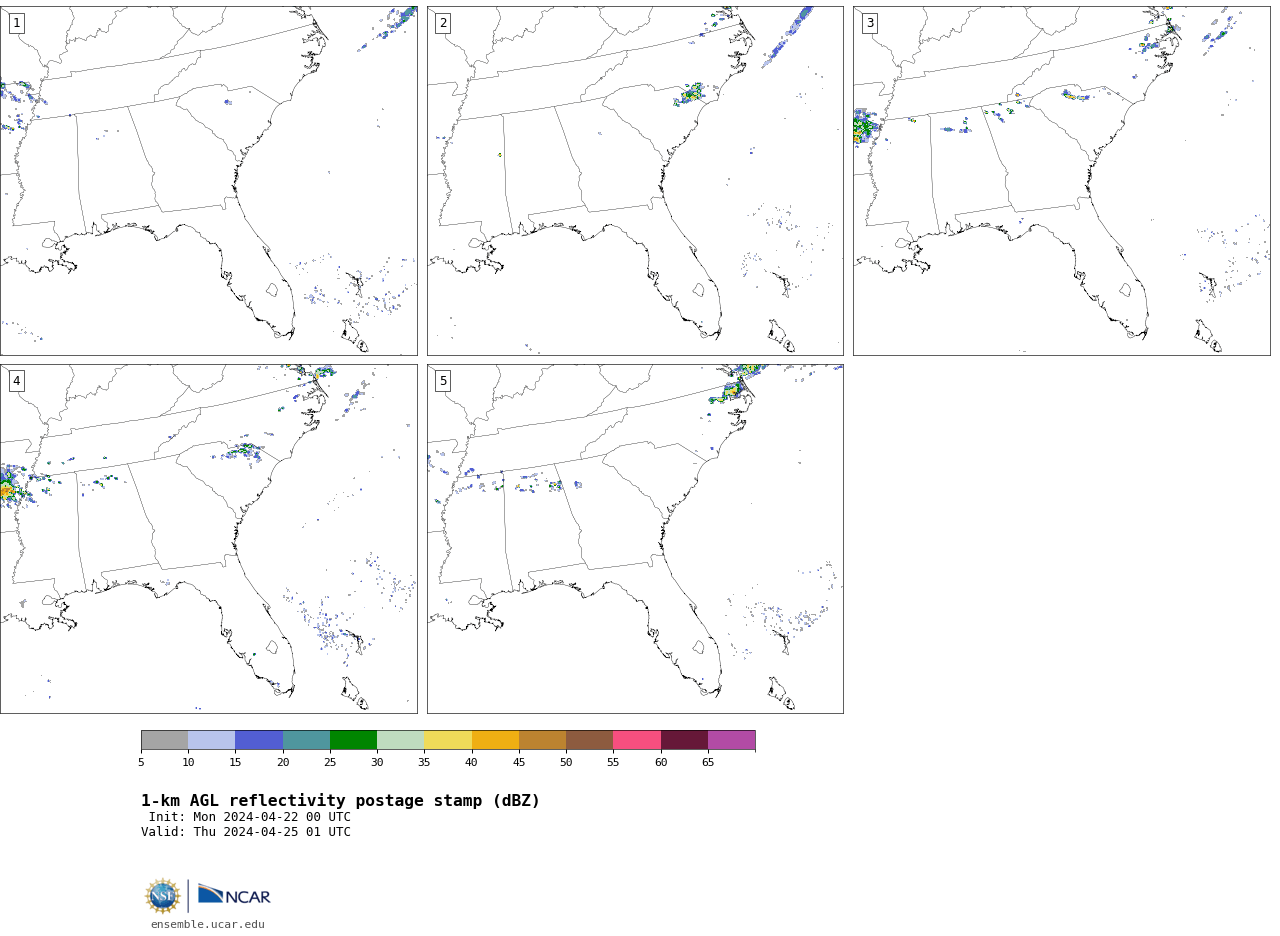Click the maroon 60-65 dBZ swatch
1280x936 pixels.
tap(684, 740)
